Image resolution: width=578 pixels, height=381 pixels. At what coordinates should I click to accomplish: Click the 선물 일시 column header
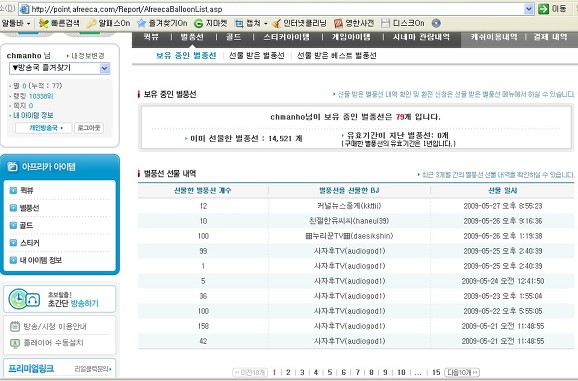(x=502, y=190)
